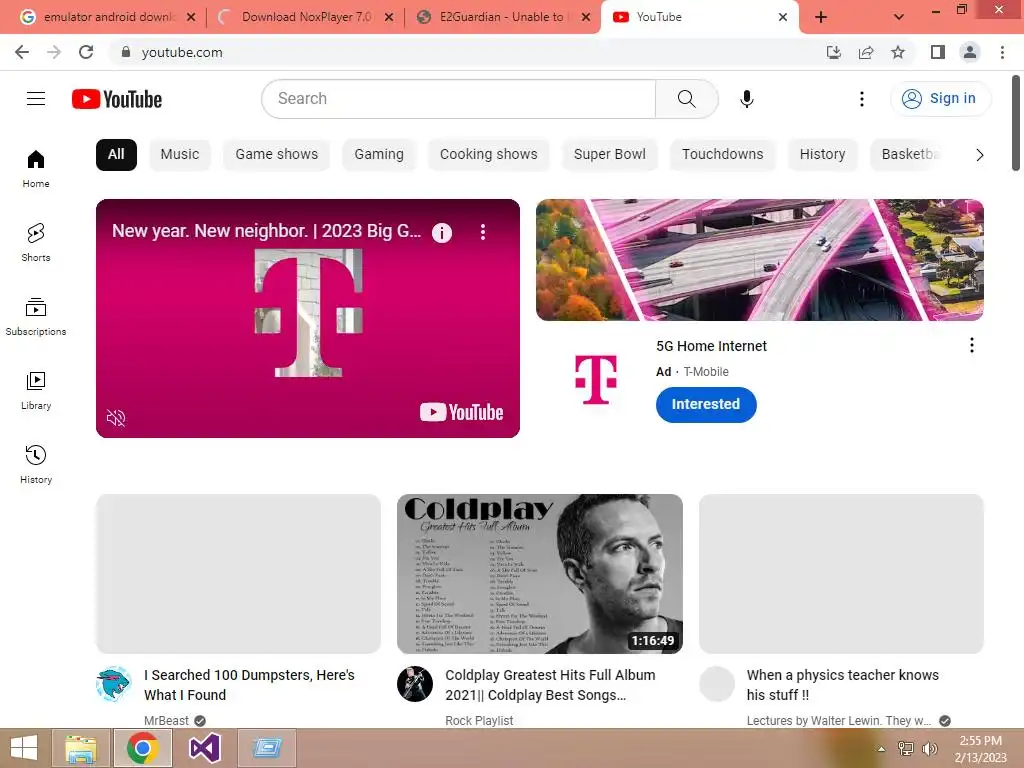Click T-Mobile logo avatar in ad
This screenshot has width=1024, height=768.
(x=596, y=379)
